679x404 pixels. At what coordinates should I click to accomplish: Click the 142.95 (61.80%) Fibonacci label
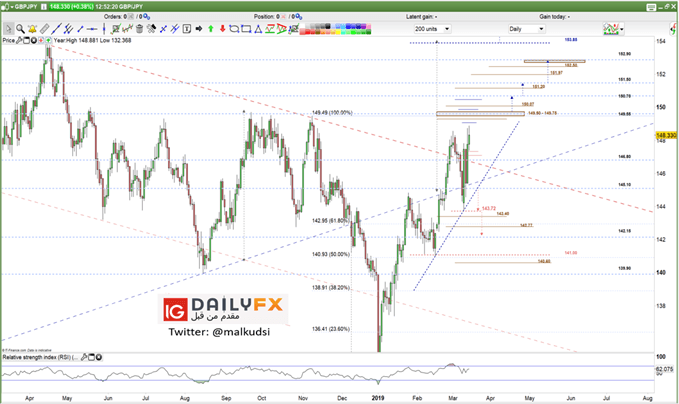point(330,220)
